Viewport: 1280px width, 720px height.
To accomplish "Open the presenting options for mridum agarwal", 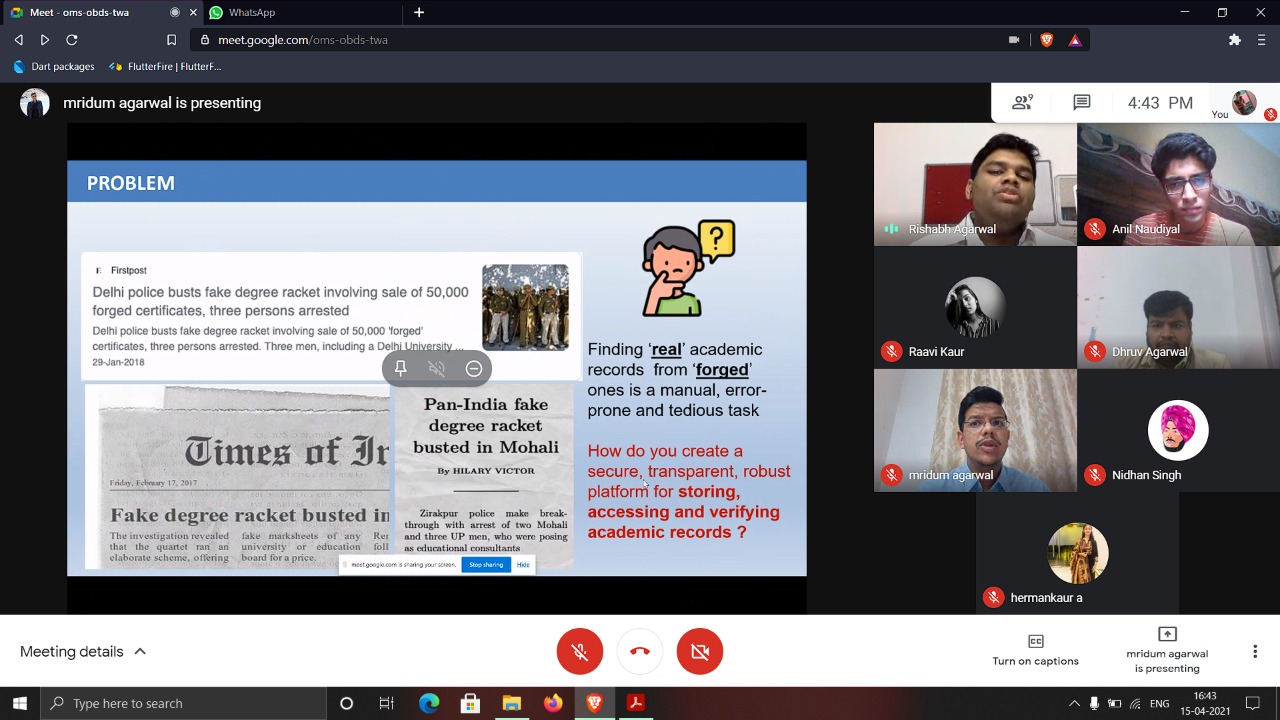I will coord(1167,650).
